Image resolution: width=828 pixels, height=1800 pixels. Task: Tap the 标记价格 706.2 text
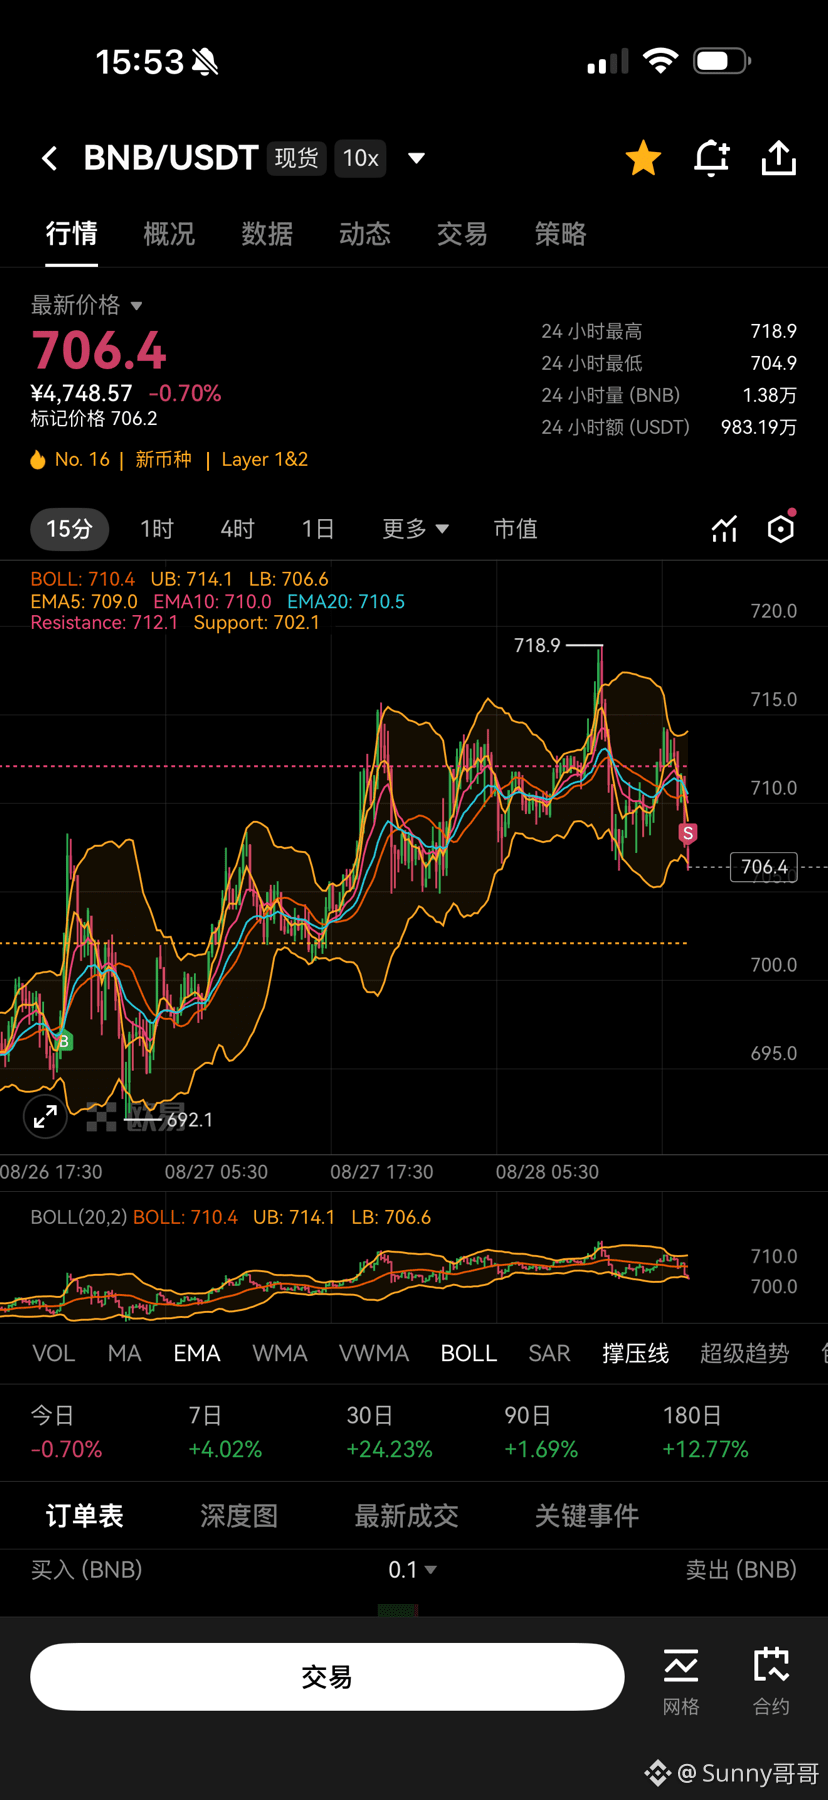coord(94,419)
